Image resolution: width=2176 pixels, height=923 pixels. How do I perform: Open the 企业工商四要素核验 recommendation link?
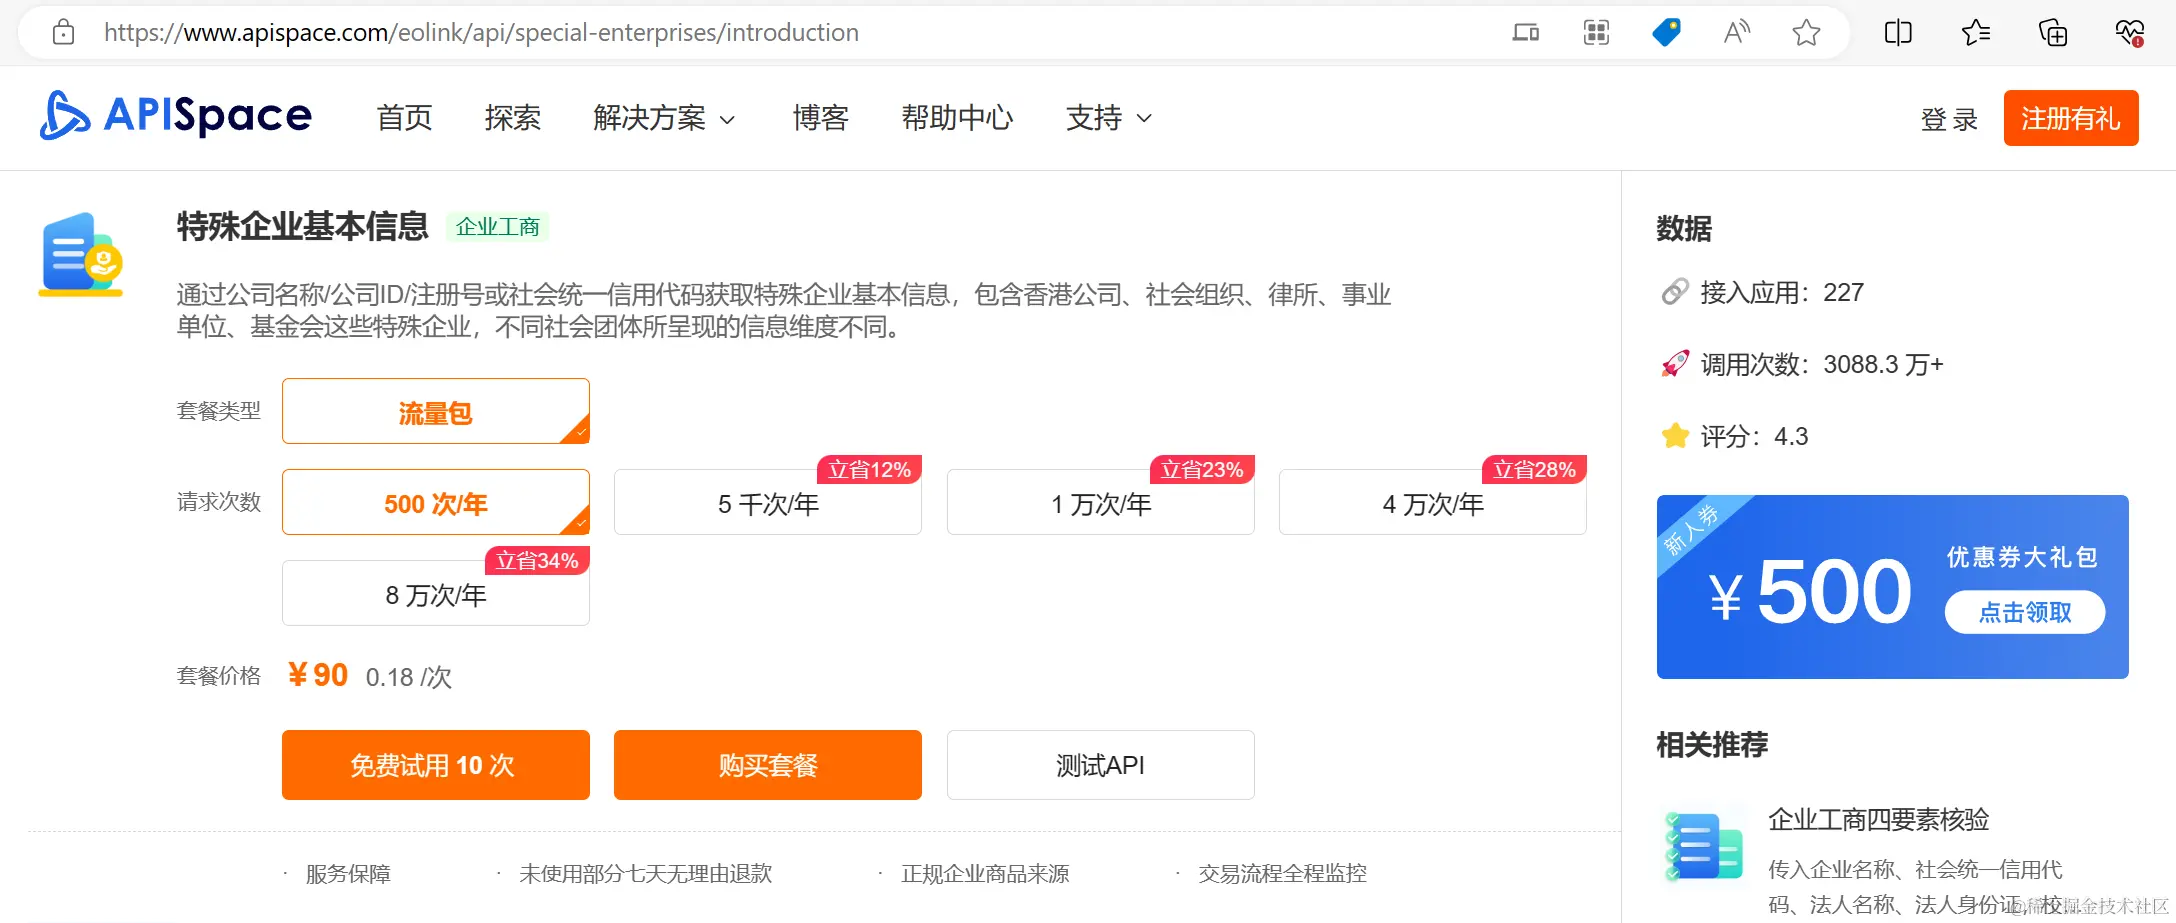[x=1878, y=820]
